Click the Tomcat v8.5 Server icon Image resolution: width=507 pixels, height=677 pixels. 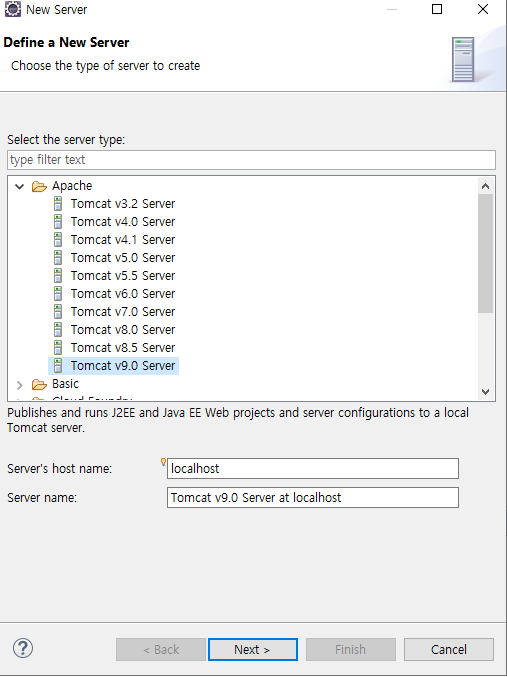click(x=58, y=348)
